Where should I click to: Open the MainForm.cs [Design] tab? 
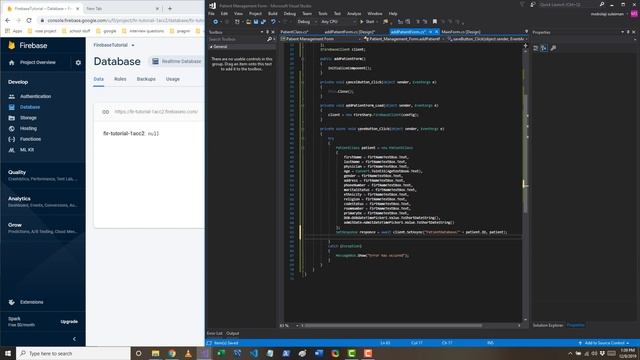click(461, 32)
